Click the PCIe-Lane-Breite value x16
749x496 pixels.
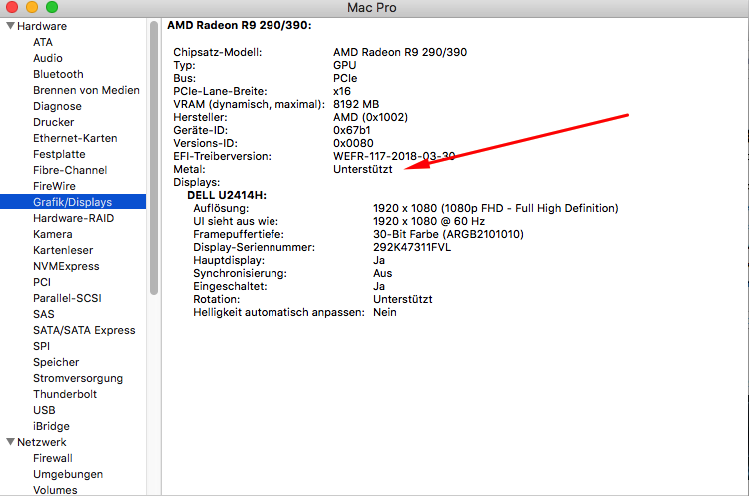point(342,91)
